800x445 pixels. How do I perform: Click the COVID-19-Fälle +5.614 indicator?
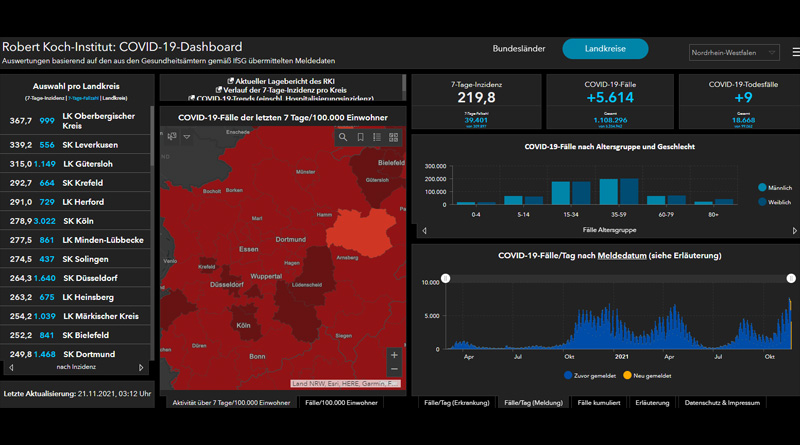610,101
